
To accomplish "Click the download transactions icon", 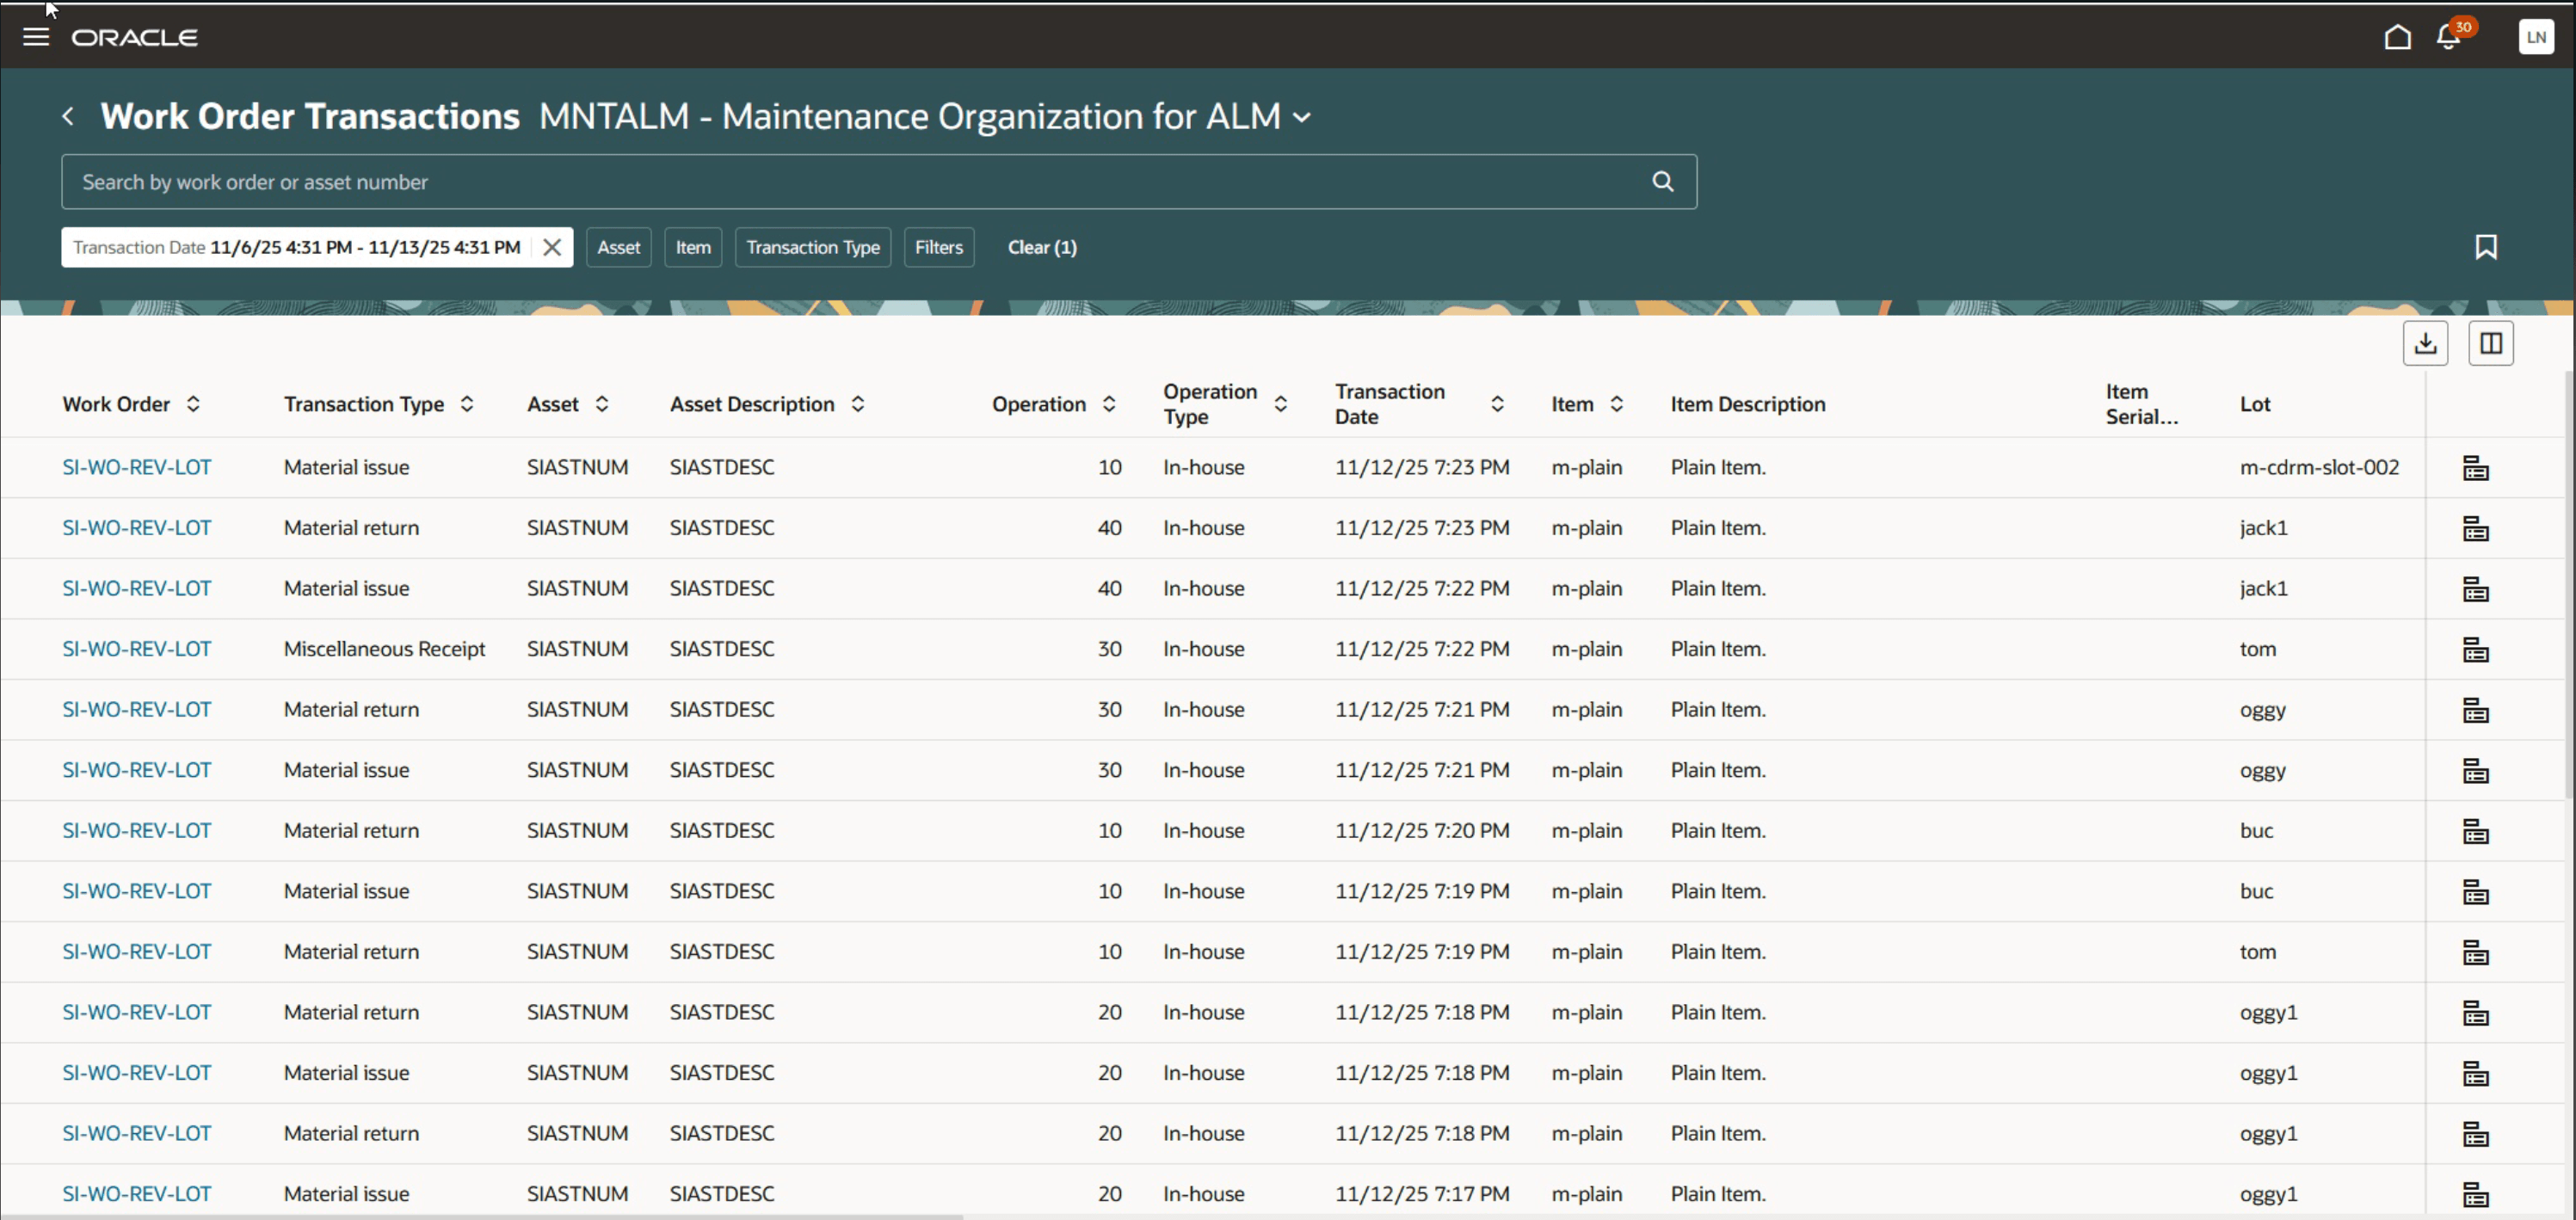I will tap(2425, 343).
